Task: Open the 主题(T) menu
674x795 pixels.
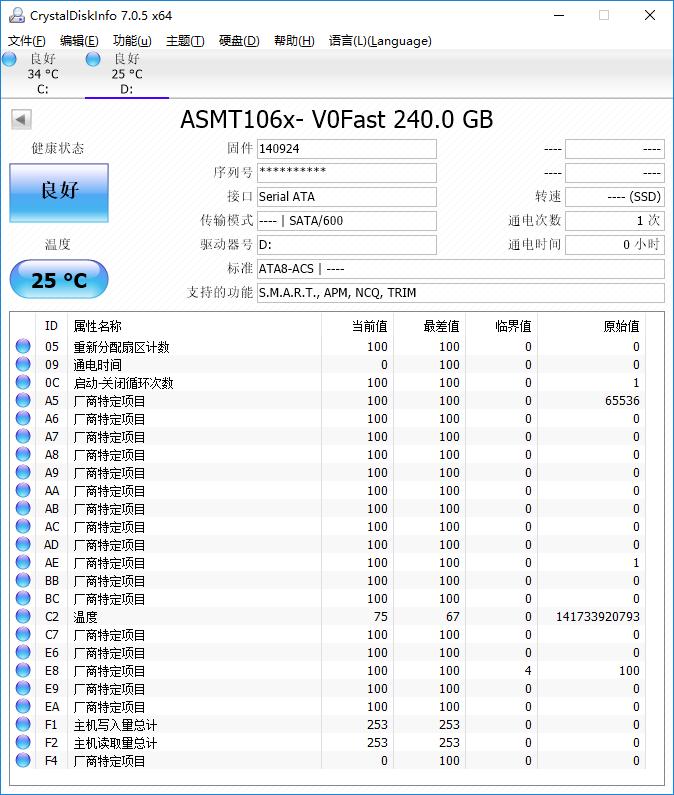Action: click(x=185, y=41)
